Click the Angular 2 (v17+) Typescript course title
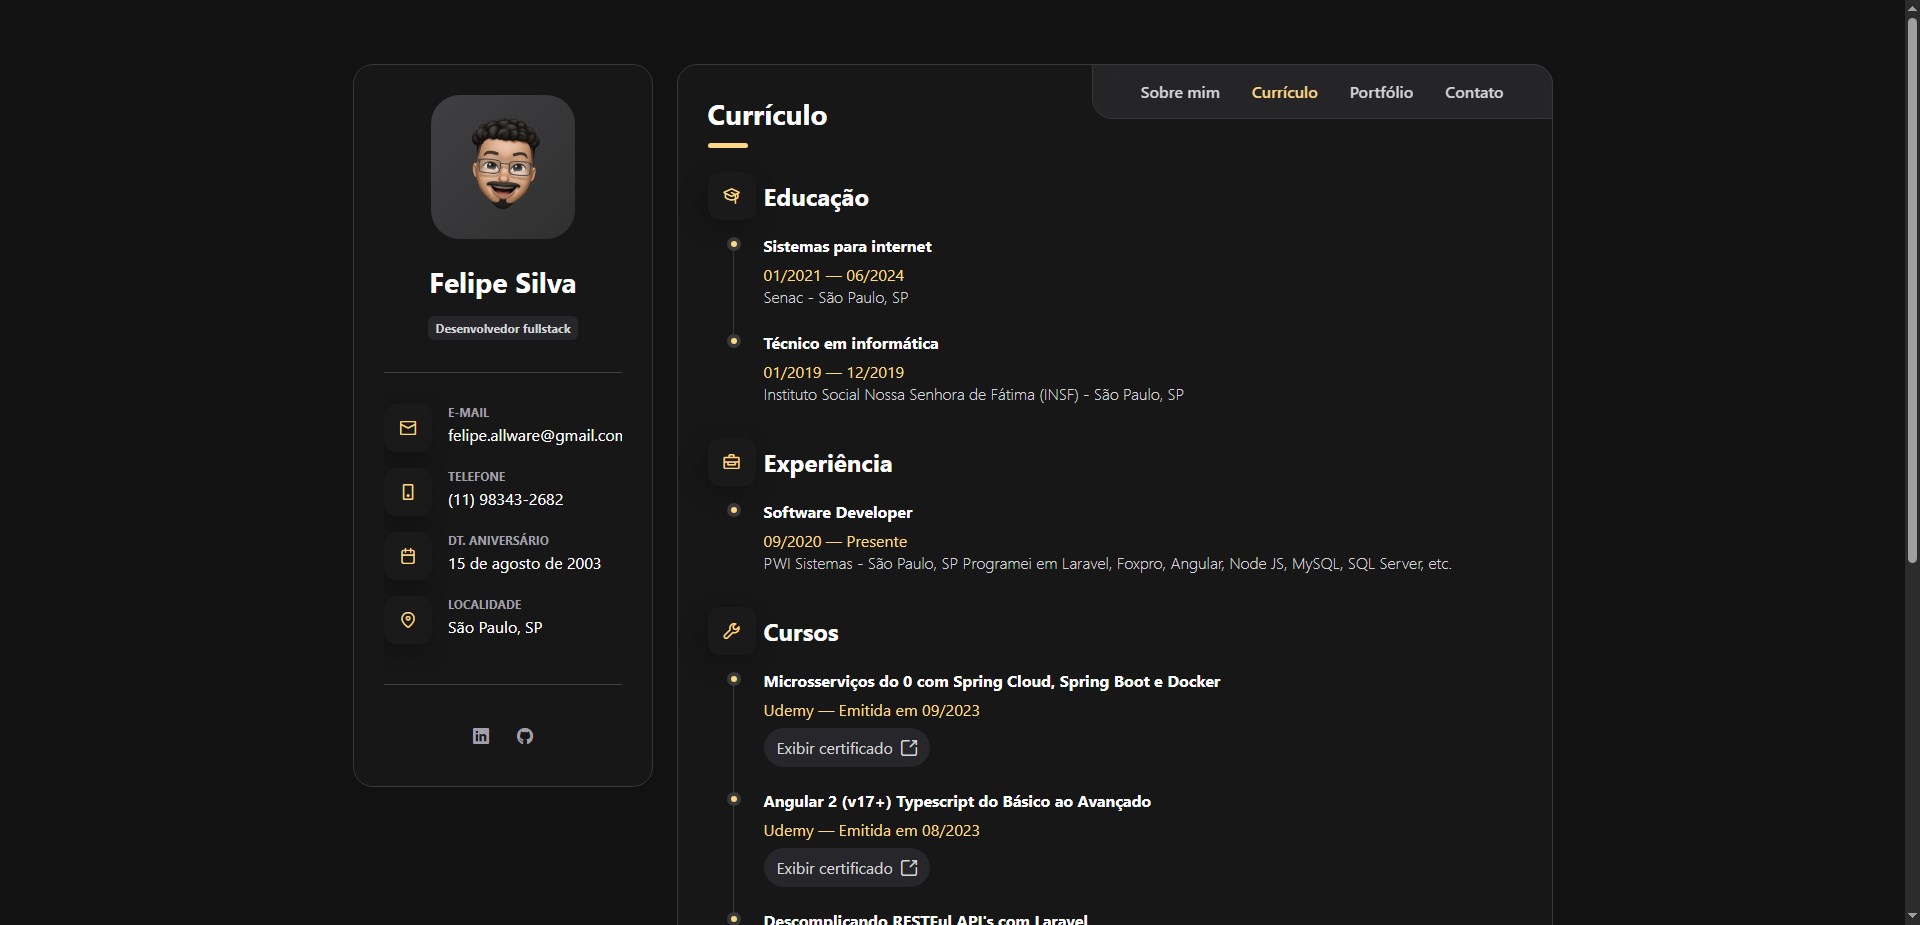This screenshot has width=1920, height=925. [957, 801]
